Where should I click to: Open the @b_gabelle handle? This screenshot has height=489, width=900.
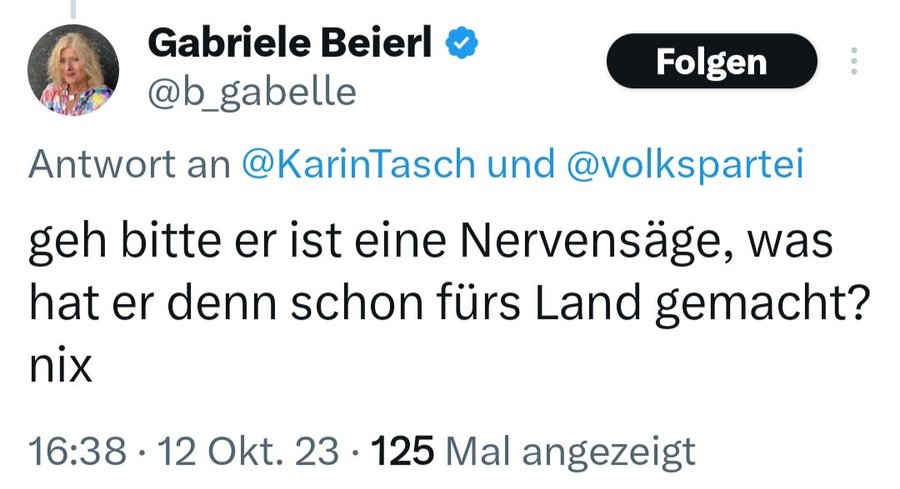pyautogui.click(x=252, y=93)
